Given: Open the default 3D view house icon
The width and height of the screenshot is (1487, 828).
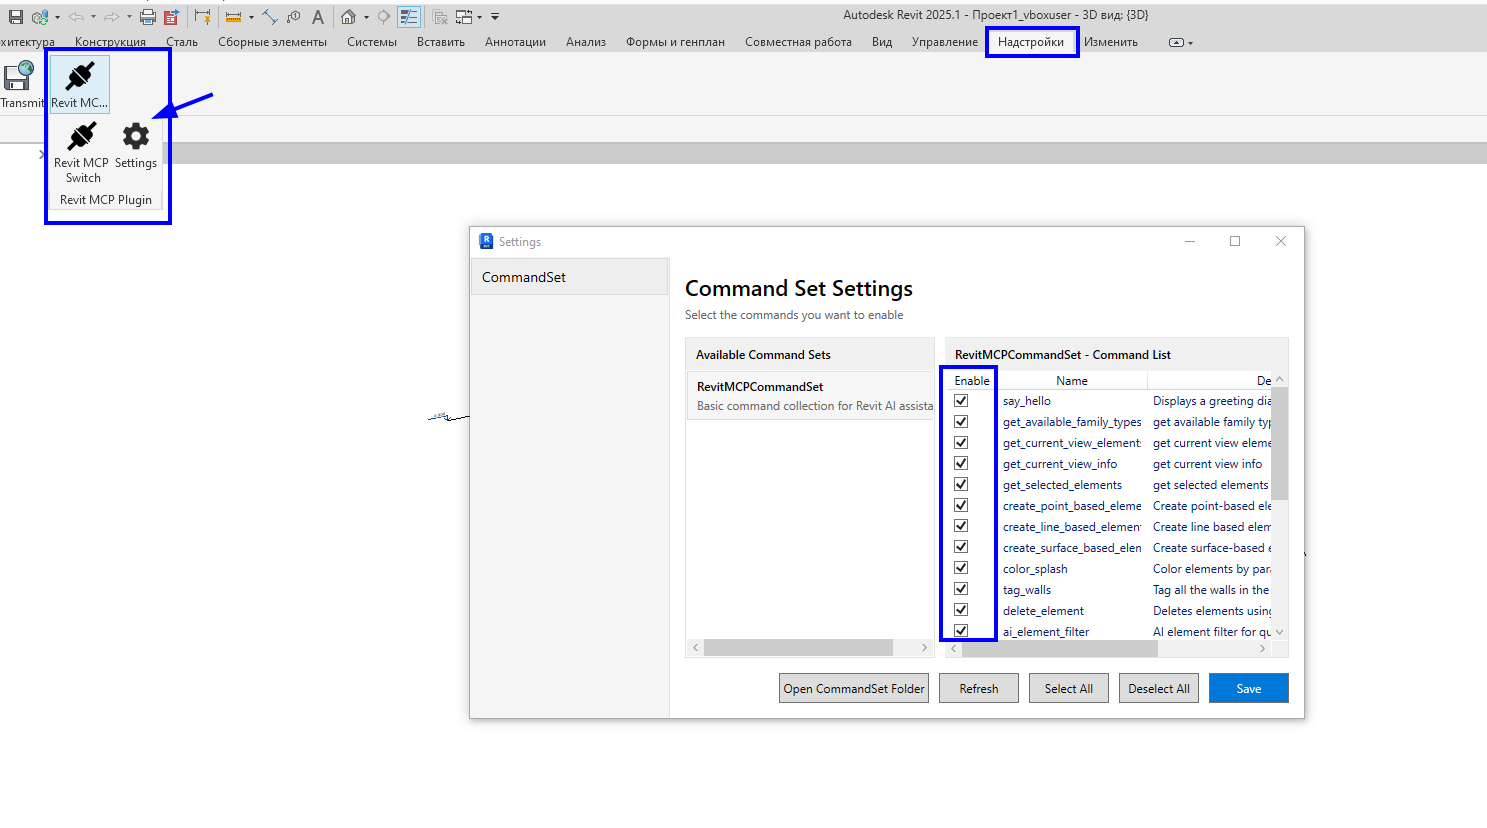Looking at the screenshot, I should [348, 17].
